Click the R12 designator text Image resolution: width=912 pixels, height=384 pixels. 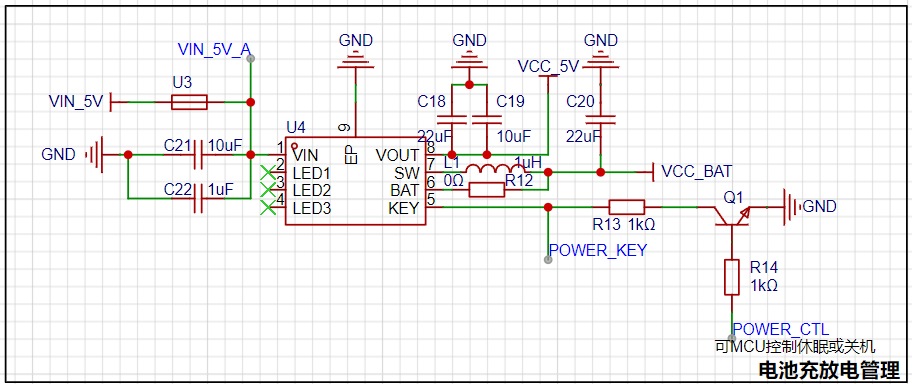519,181
